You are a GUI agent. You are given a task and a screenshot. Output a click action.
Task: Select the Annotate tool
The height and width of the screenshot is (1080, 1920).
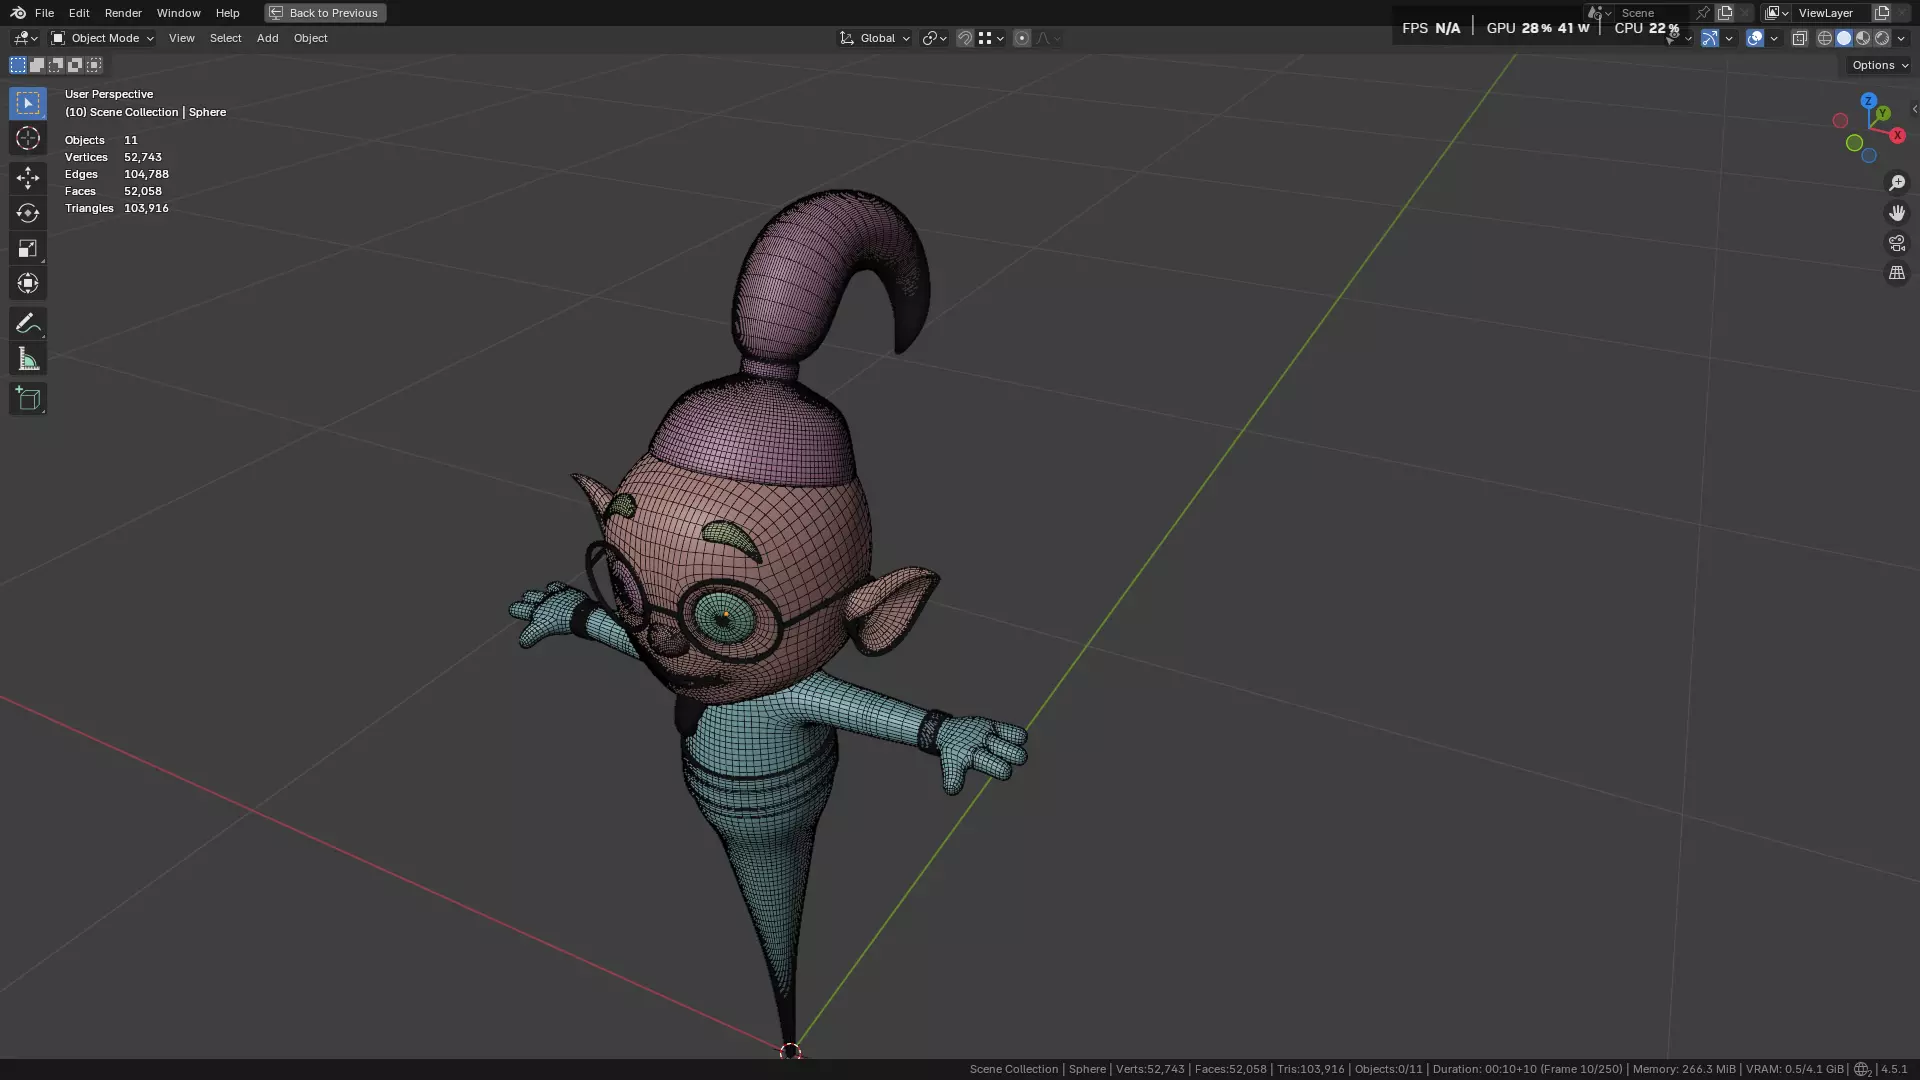[28, 323]
